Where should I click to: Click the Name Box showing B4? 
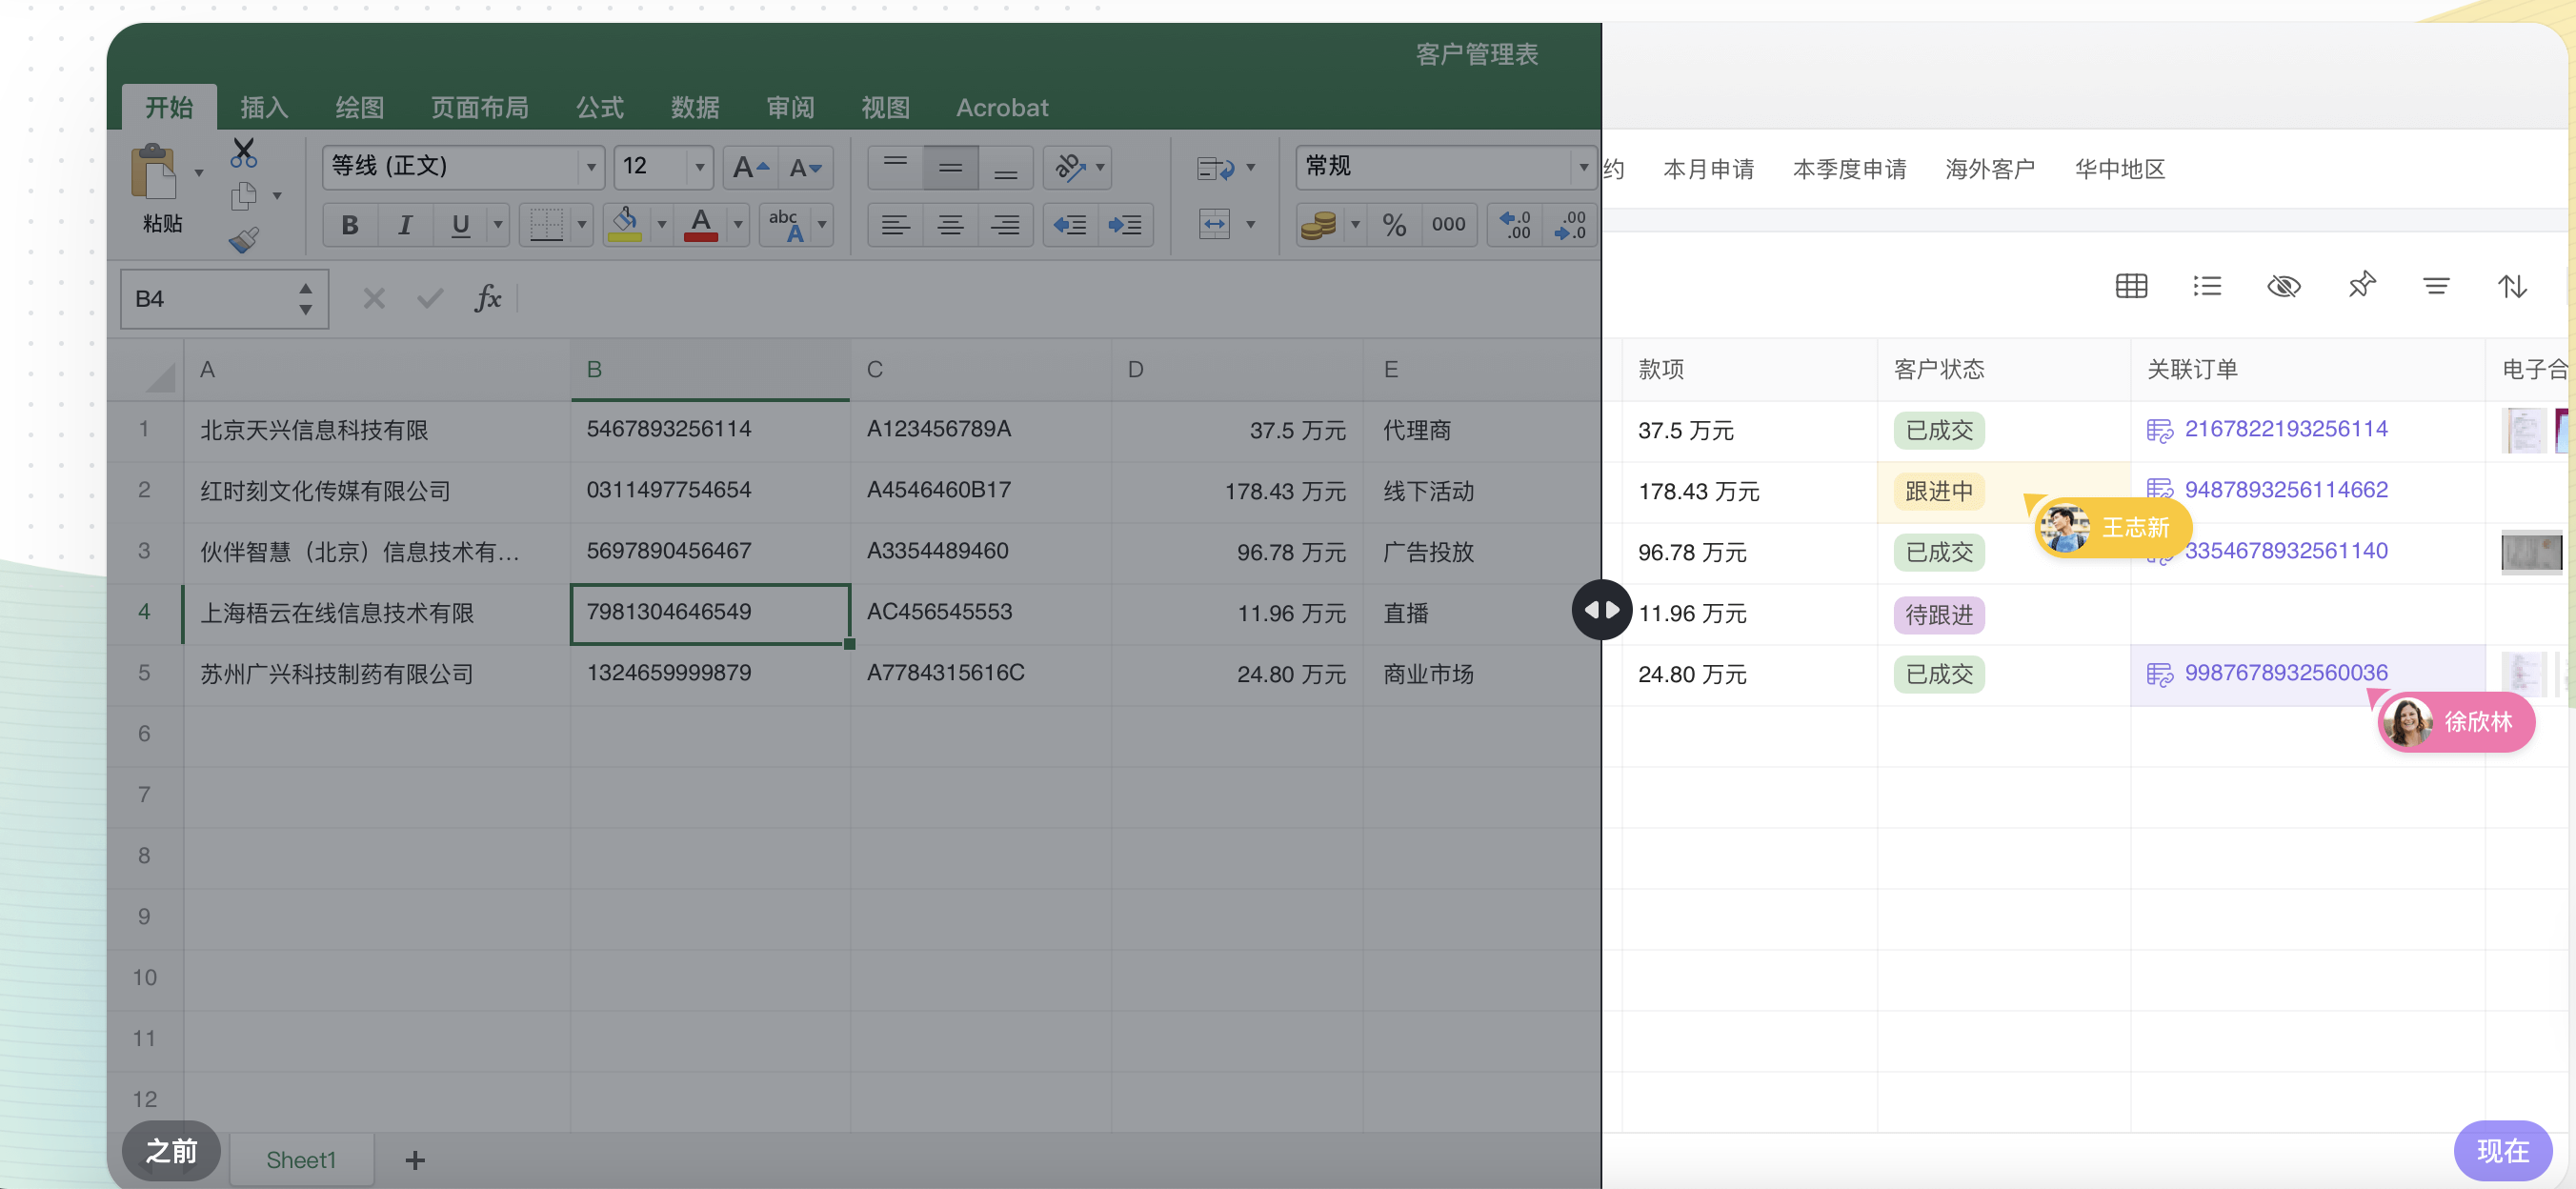(224, 298)
